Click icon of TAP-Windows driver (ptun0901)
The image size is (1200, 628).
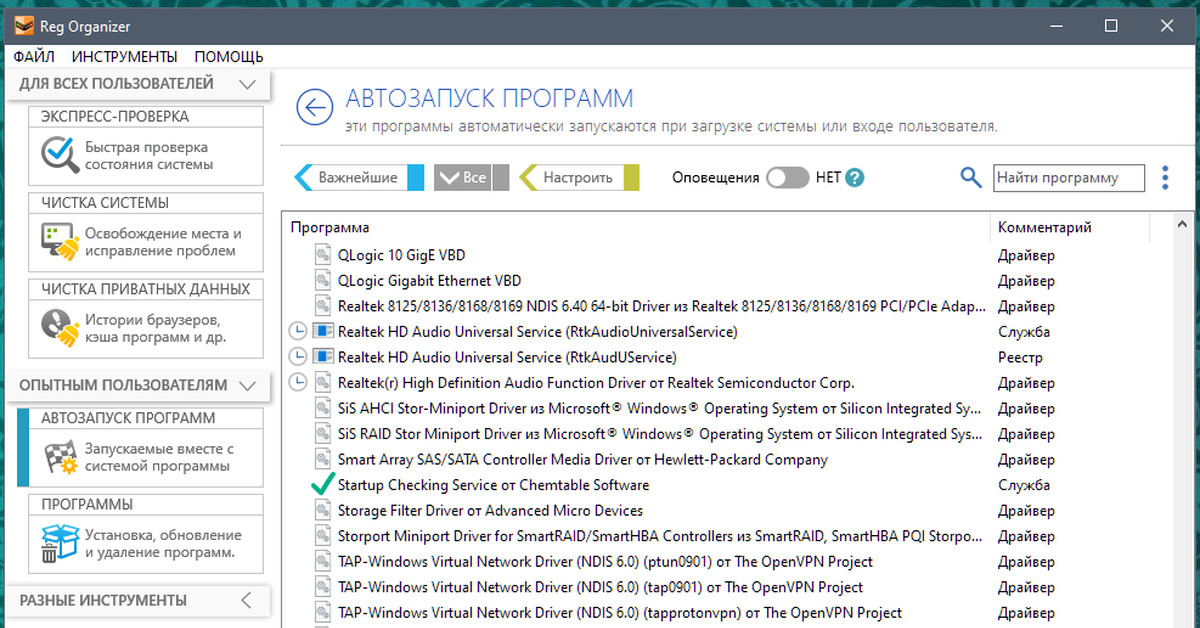322,561
